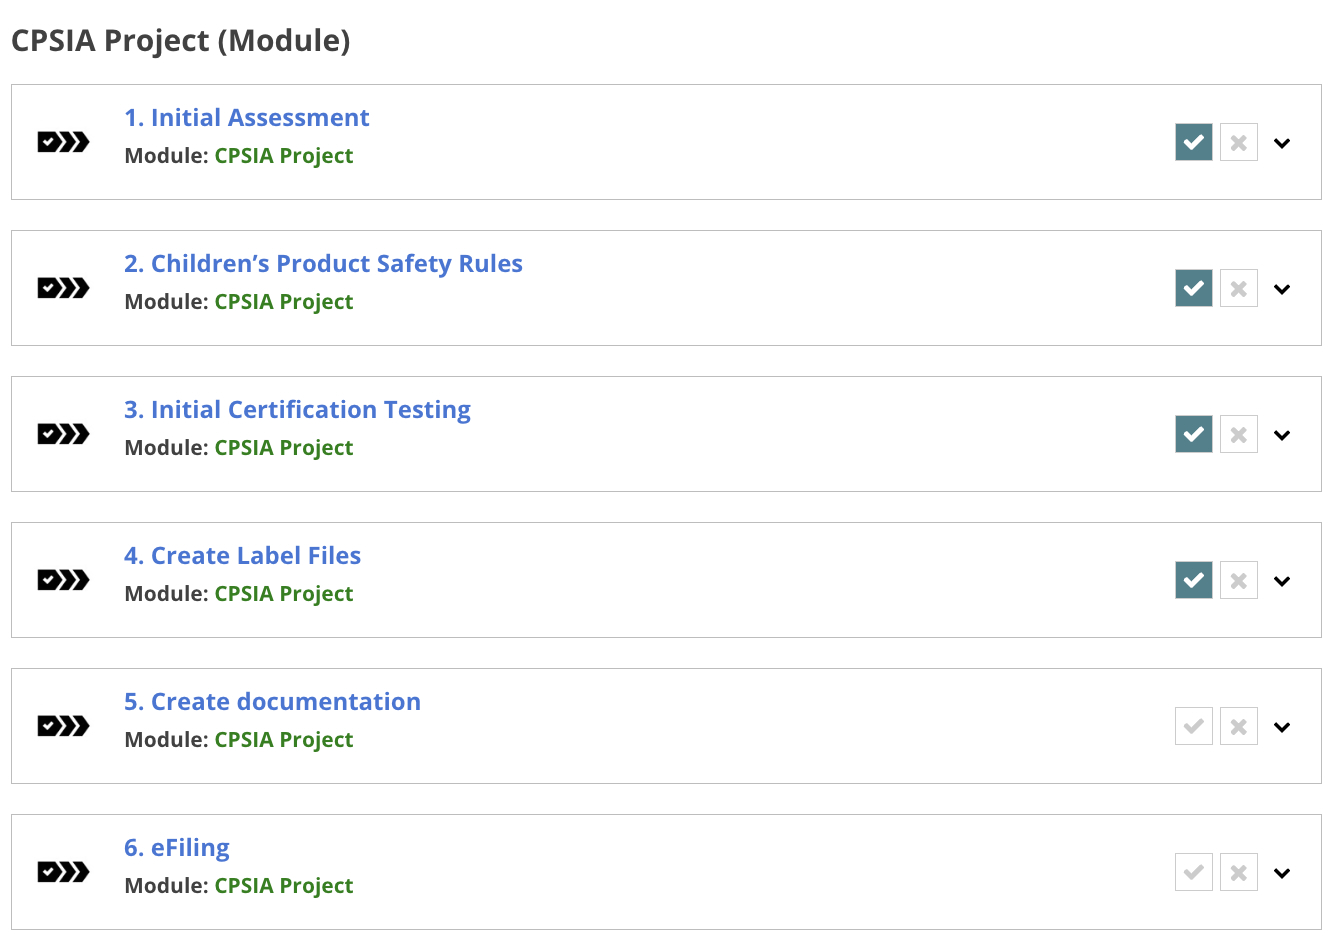The image size is (1335, 945).
Task: Toggle the complete checkmark for Children's Product Safety Rules
Action: 1194,288
